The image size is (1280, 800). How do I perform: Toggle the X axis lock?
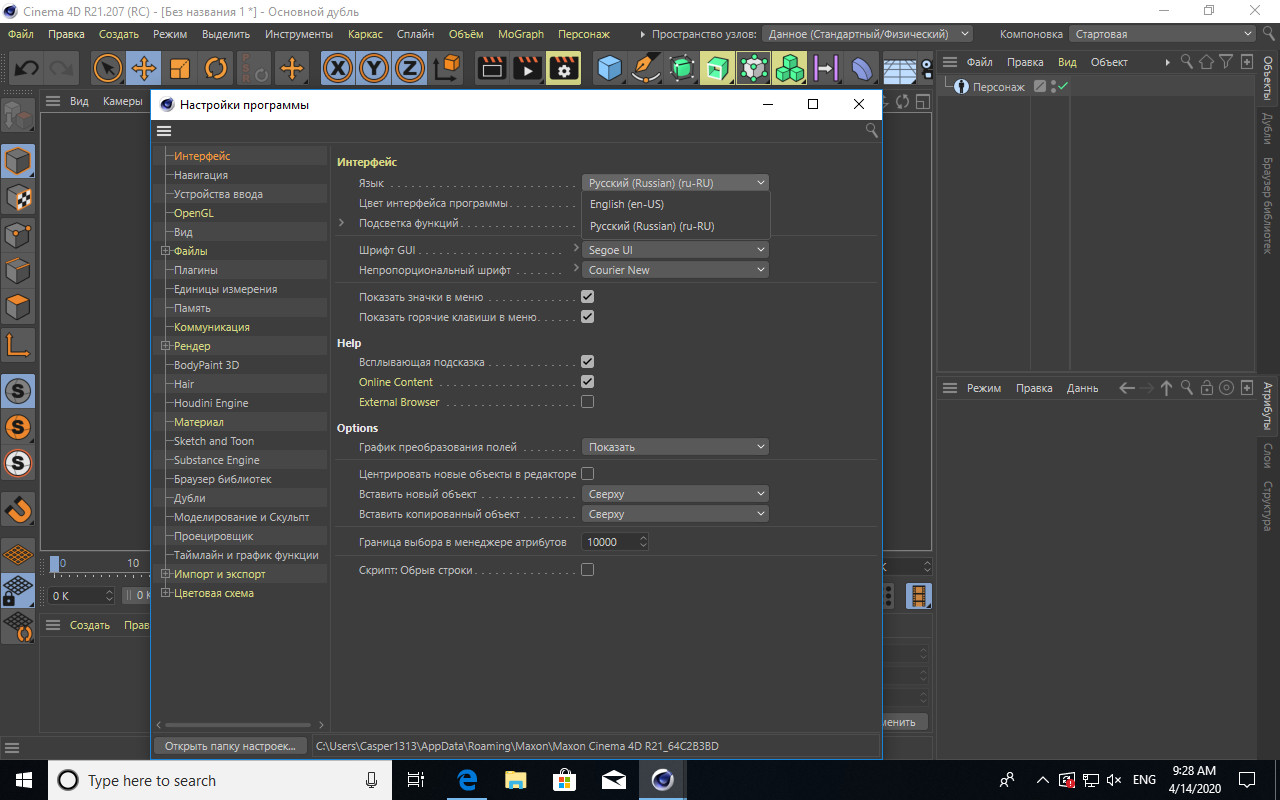[x=339, y=69]
